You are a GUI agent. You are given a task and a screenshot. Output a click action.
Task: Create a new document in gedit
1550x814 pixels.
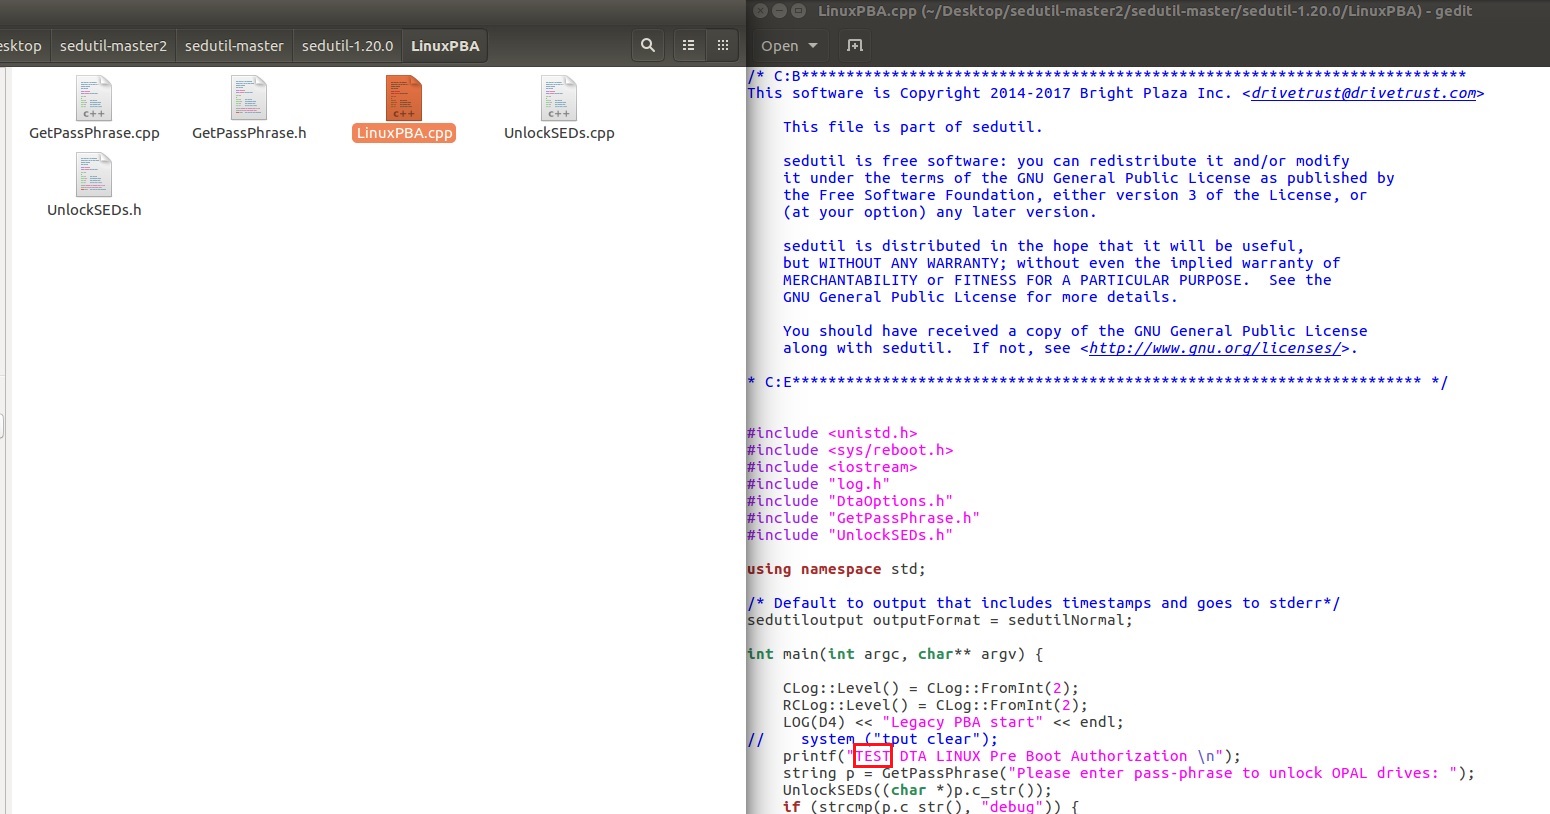854,46
